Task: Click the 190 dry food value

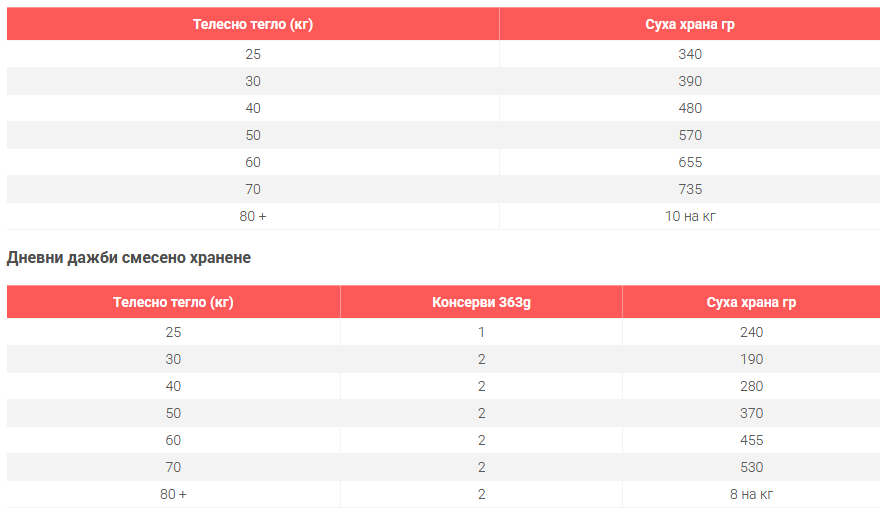Action: pyautogui.click(x=752, y=359)
